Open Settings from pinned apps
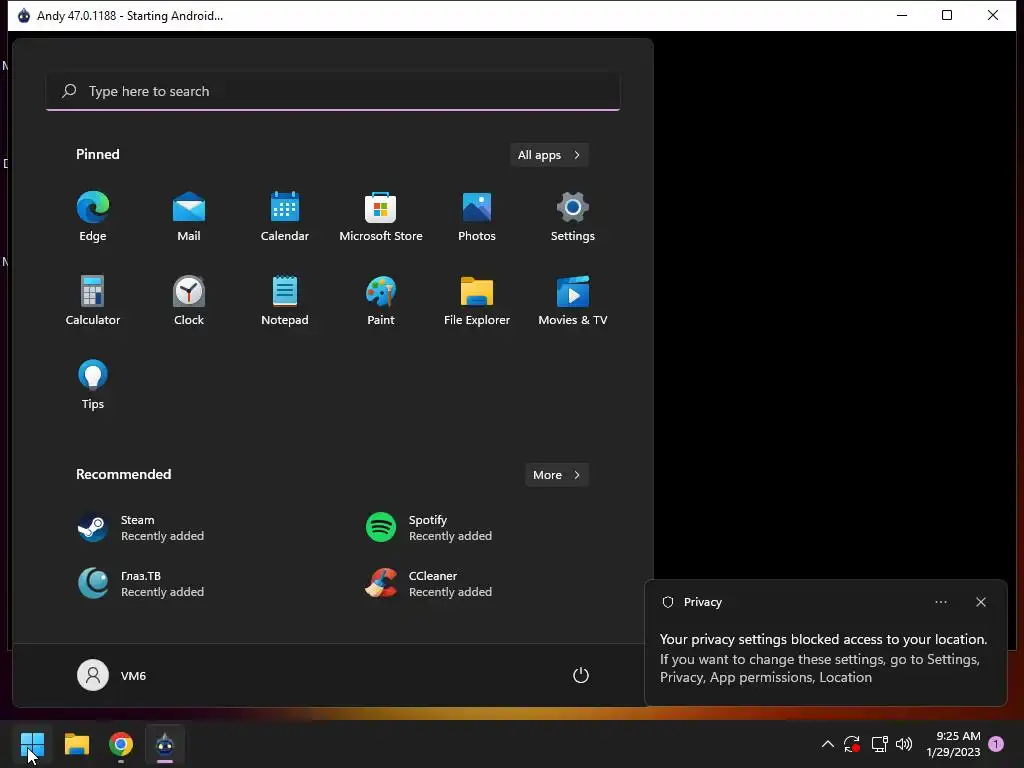This screenshot has height=768, width=1024. pyautogui.click(x=573, y=217)
